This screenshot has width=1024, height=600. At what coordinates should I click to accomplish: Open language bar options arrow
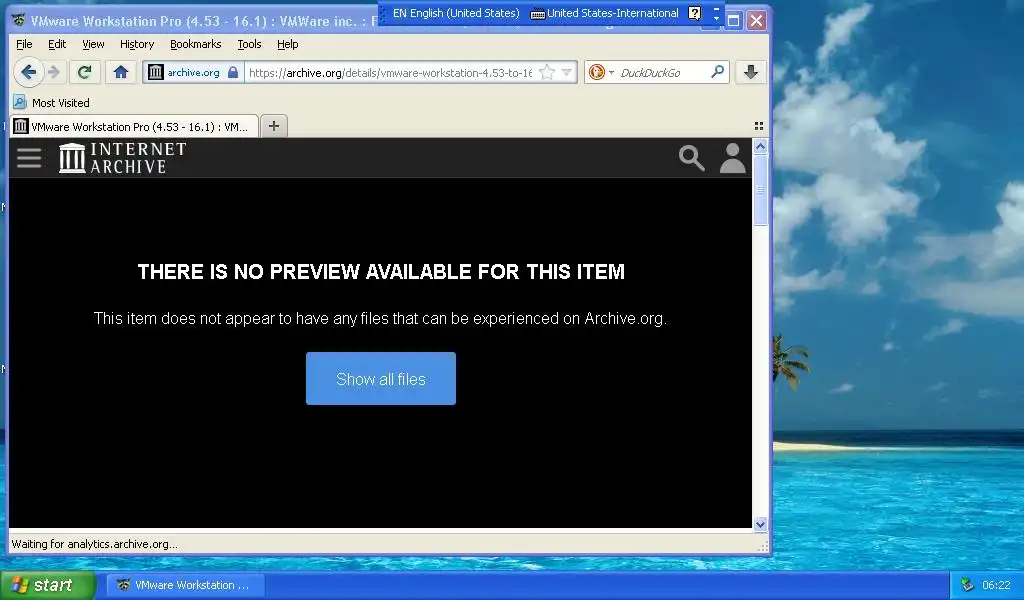point(716,18)
